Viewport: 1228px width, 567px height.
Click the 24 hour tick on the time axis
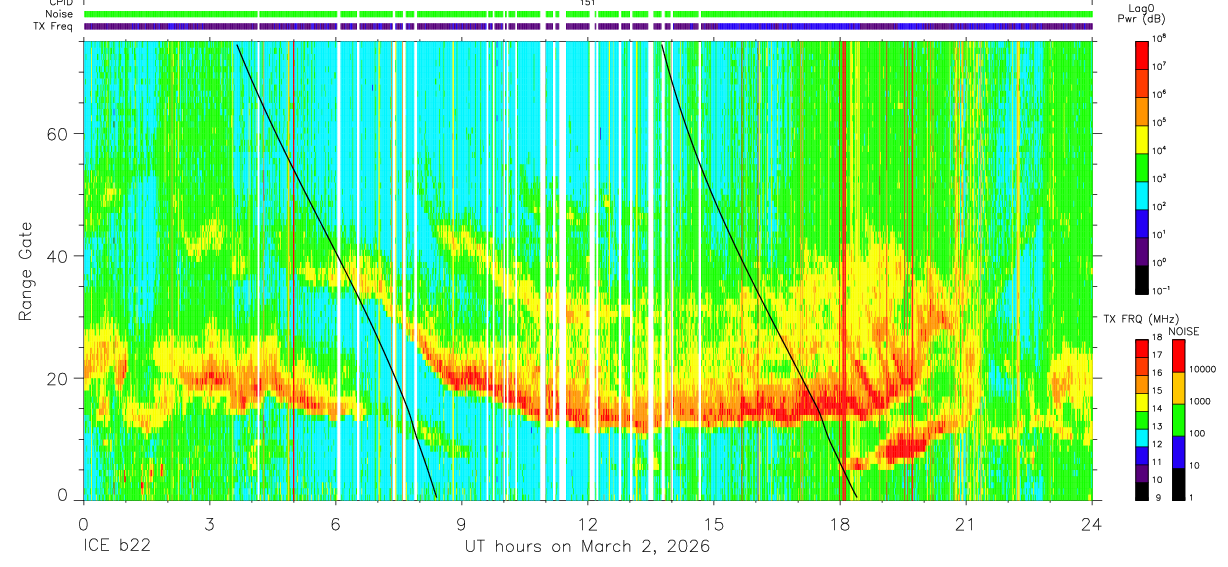tap(1092, 523)
